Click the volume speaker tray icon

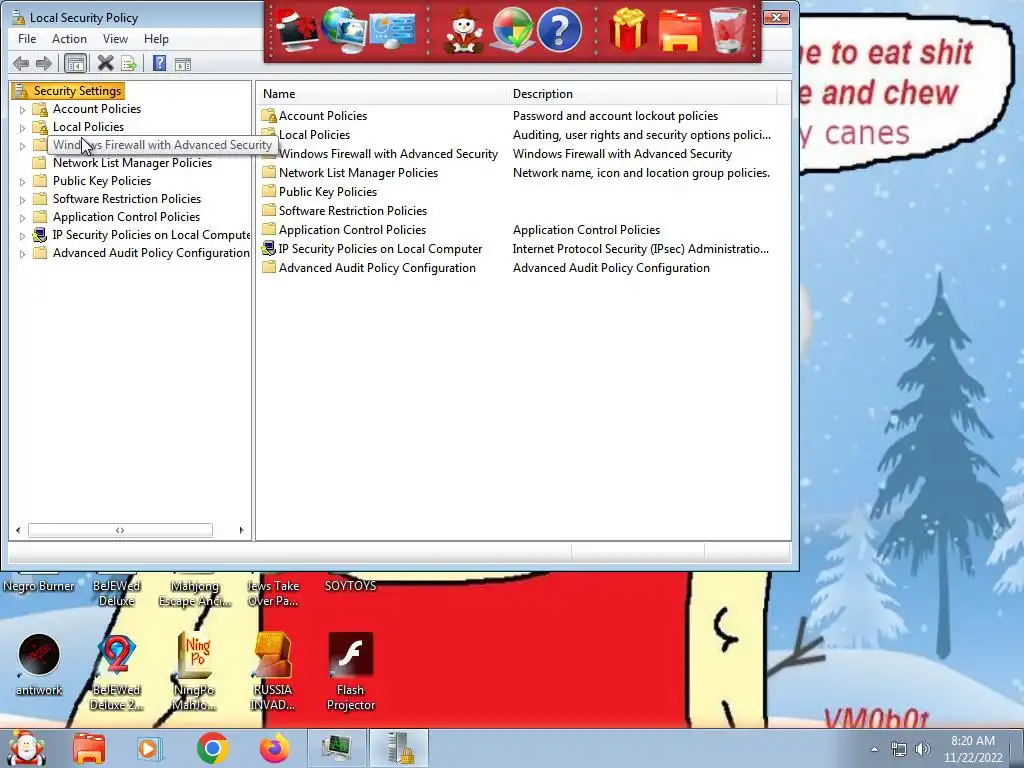coord(922,749)
